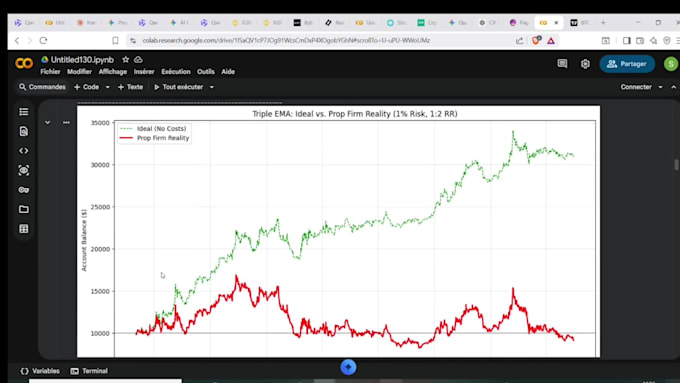The width and height of the screenshot is (680, 383).
Task: Click the cloud save status icon
Action: (x=138, y=59)
